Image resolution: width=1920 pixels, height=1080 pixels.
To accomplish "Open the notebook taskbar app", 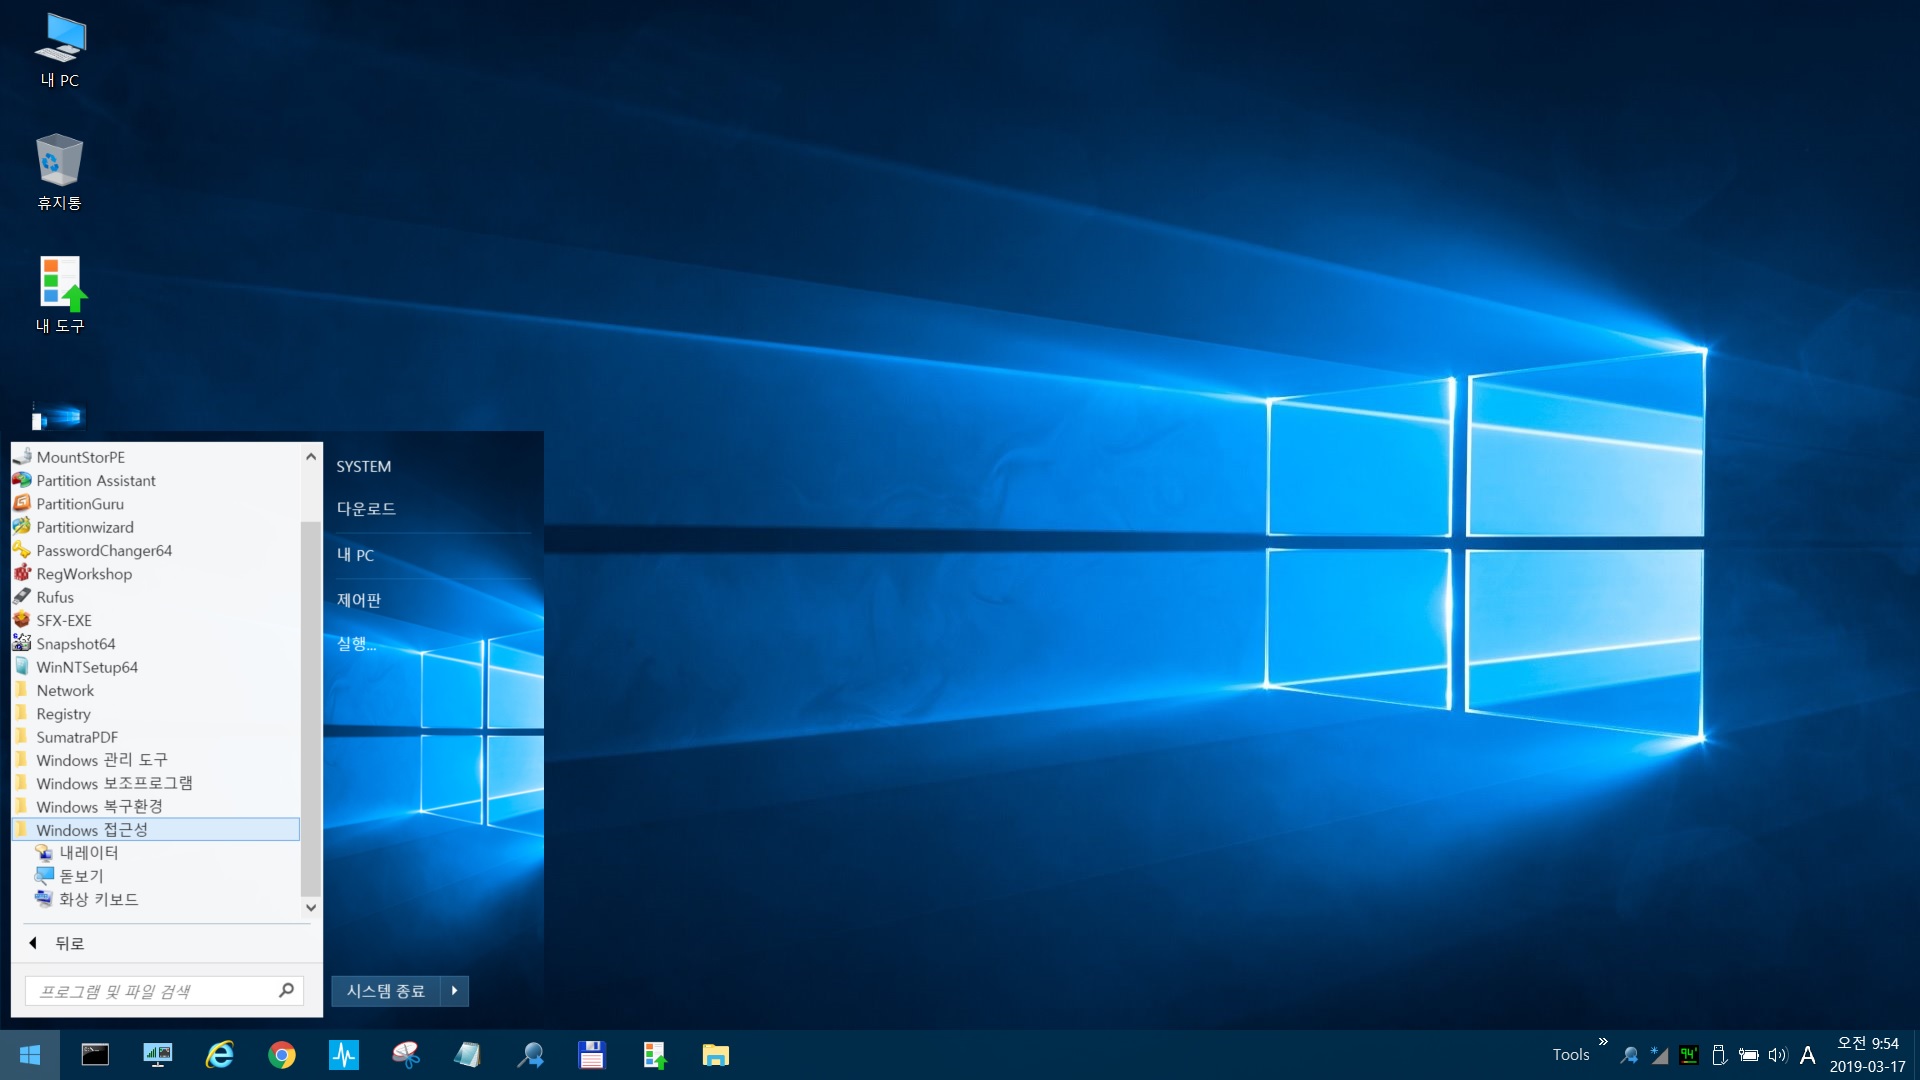I will (x=468, y=1055).
